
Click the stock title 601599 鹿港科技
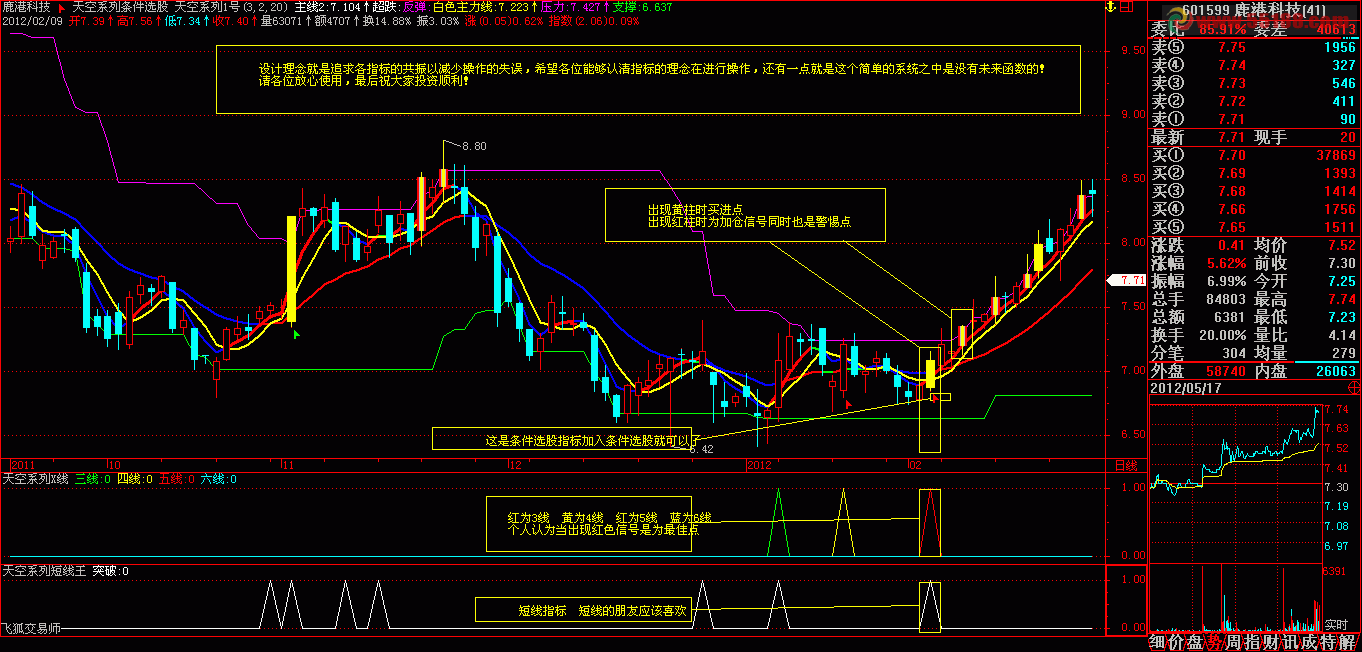point(1253,10)
